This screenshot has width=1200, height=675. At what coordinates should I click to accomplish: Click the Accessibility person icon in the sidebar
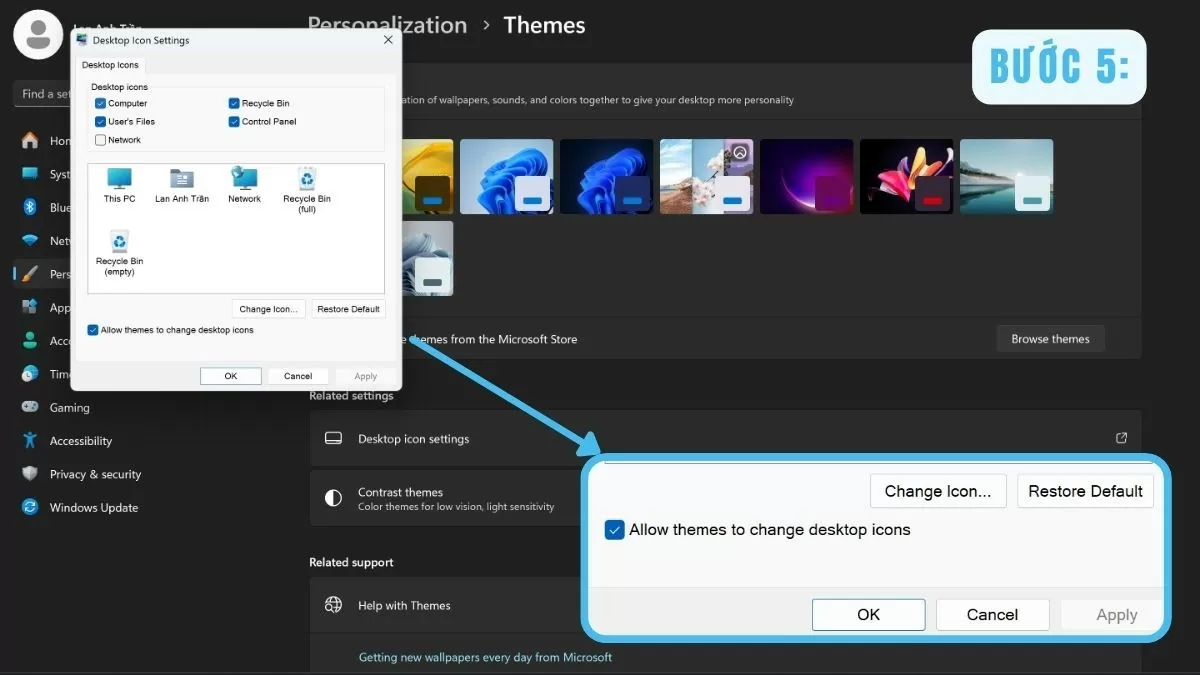pyautogui.click(x=29, y=440)
